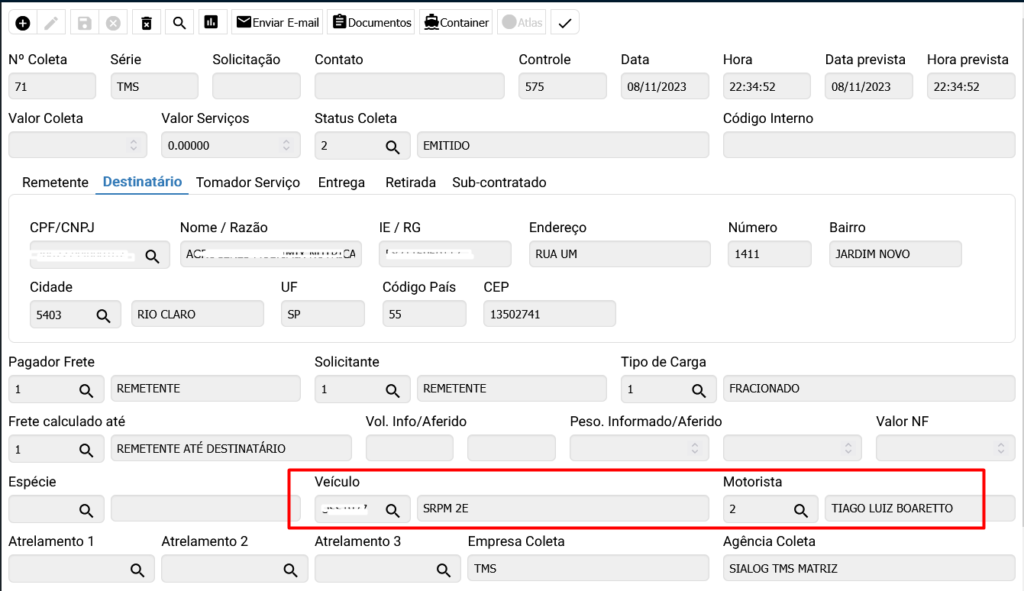1024x591 pixels.
Task: Click the Motorista search magnifier icon
Action: (801, 509)
